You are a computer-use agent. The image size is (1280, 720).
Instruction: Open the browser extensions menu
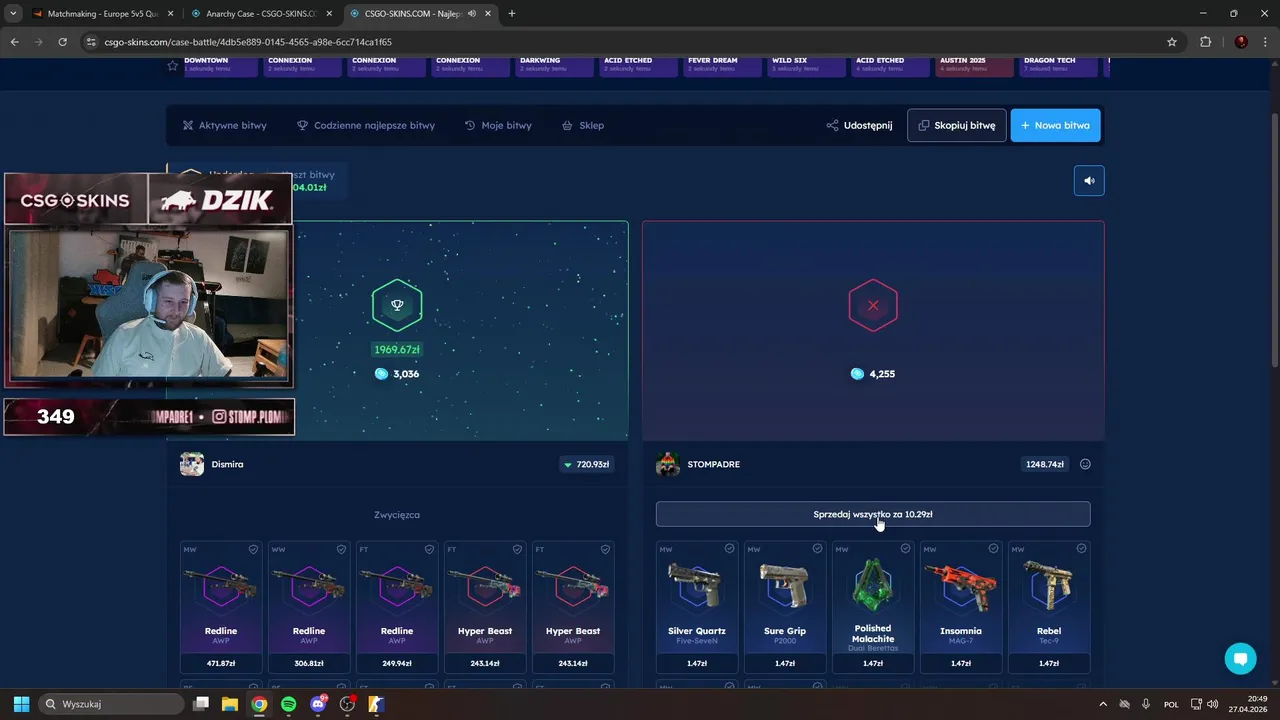pyautogui.click(x=1205, y=42)
